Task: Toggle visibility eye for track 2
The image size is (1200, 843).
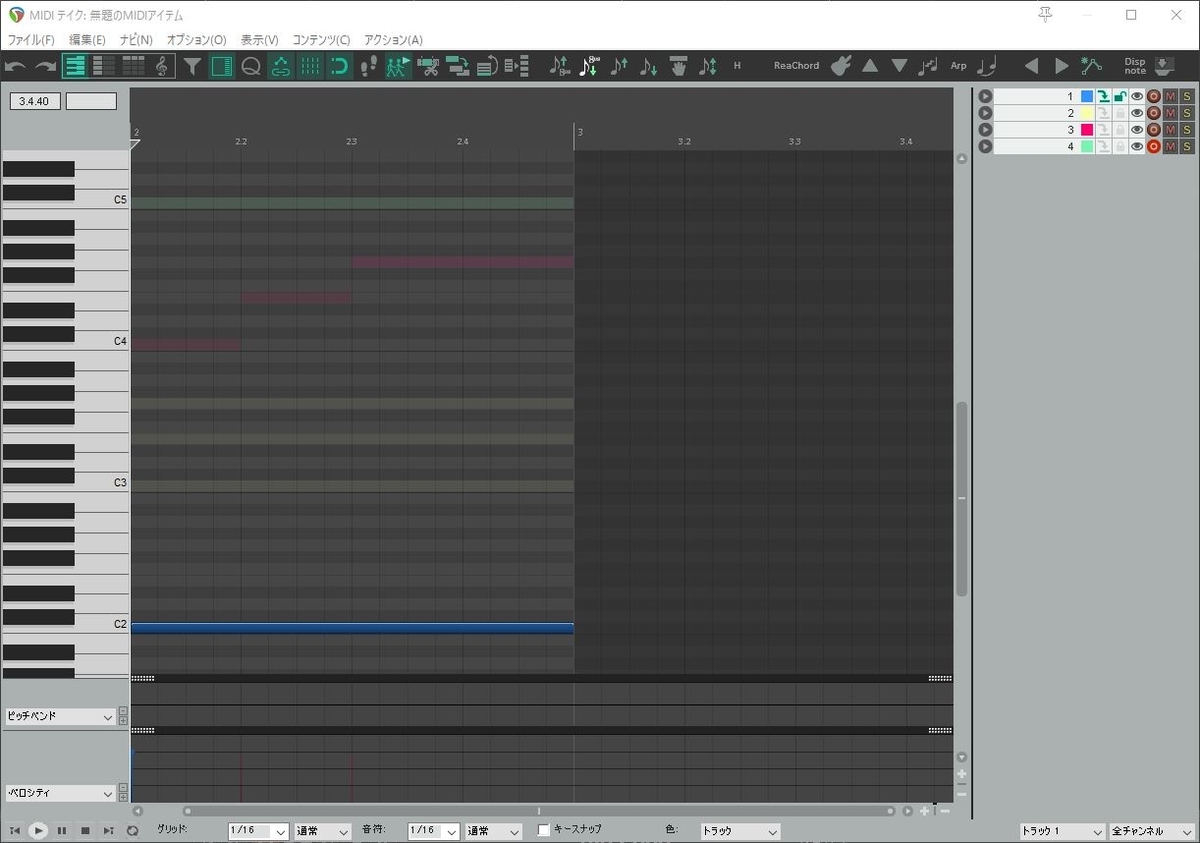Action: (x=1137, y=113)
